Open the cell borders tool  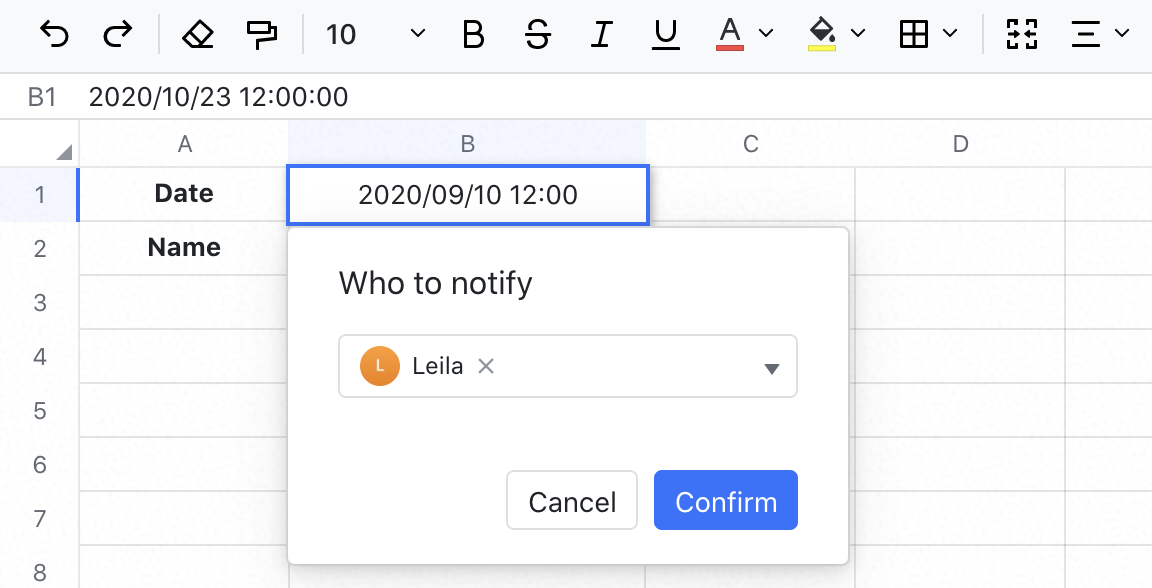point(916,35)
